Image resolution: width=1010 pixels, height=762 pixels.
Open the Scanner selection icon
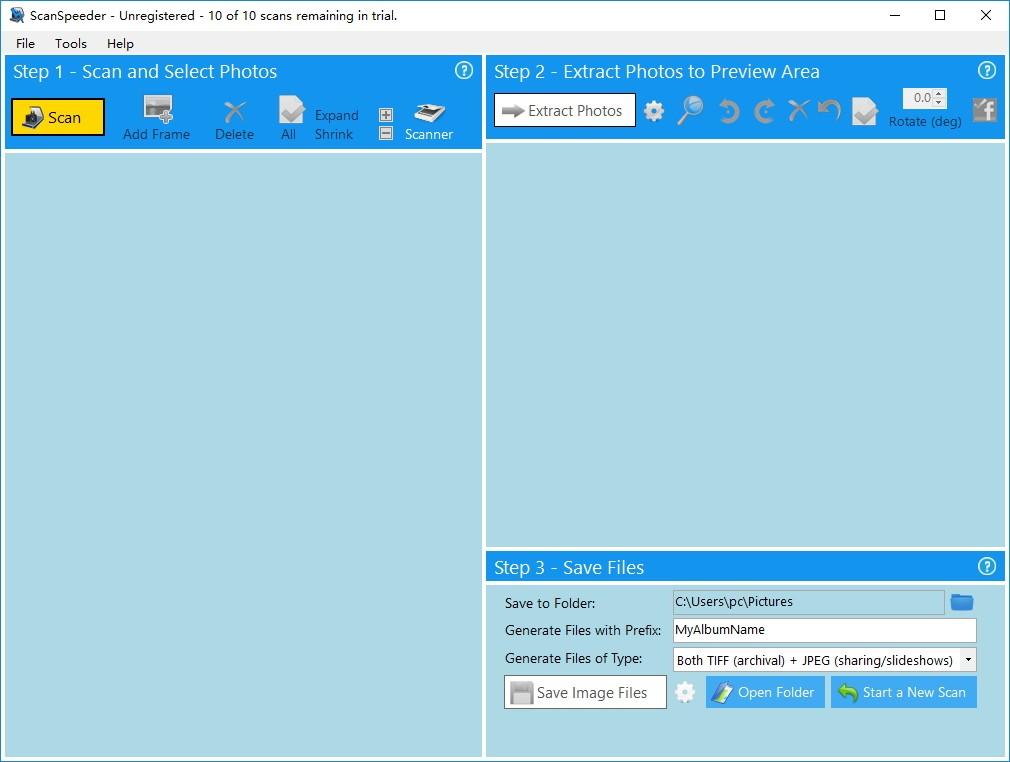(x=429, y=112)
